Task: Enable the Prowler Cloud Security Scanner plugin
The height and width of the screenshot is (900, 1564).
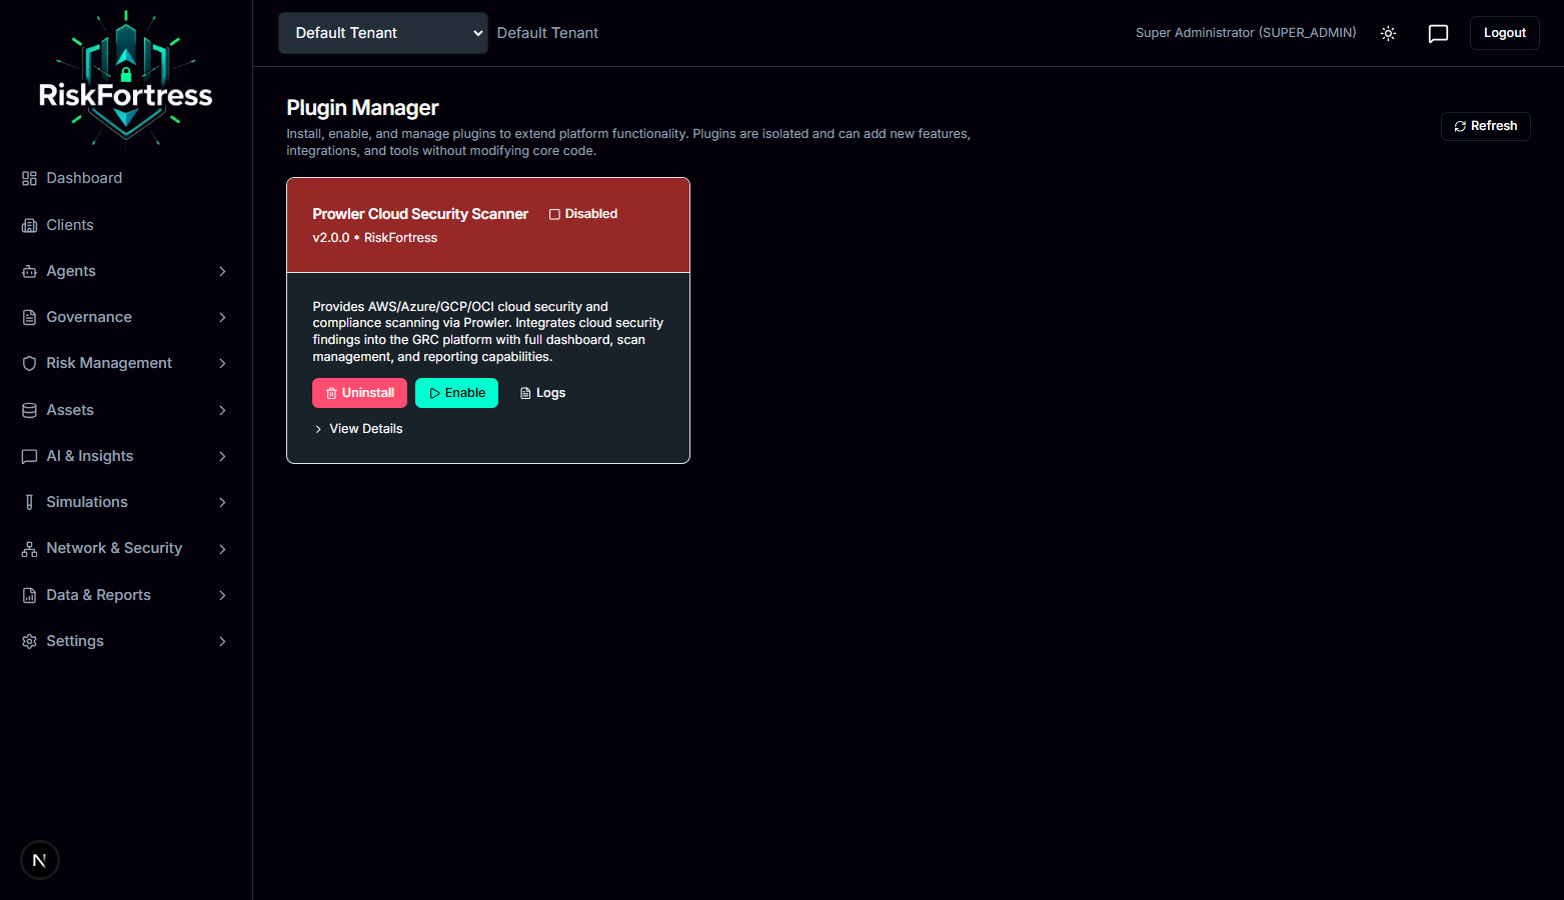Action: coord(456,392)
